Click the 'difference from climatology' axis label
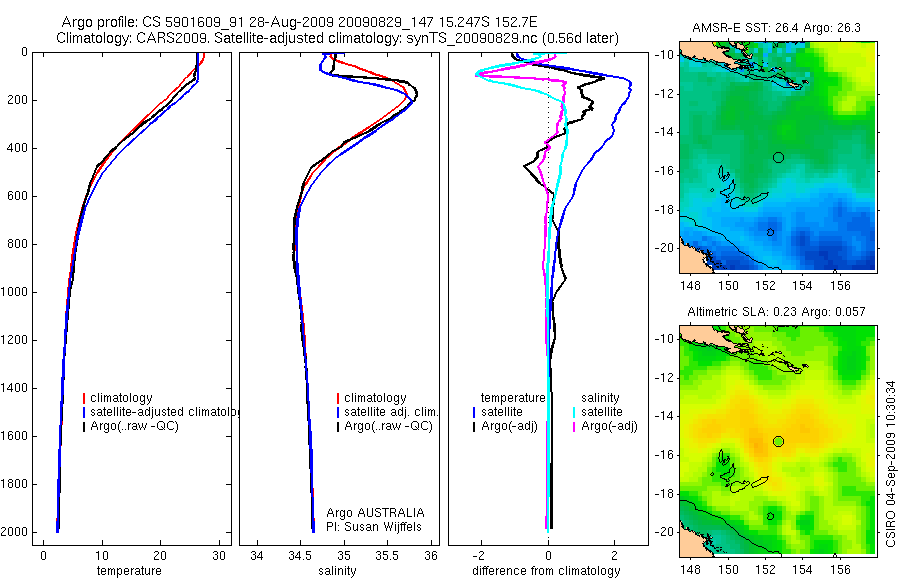The image size is (900, 580). [x=546, y=571]
